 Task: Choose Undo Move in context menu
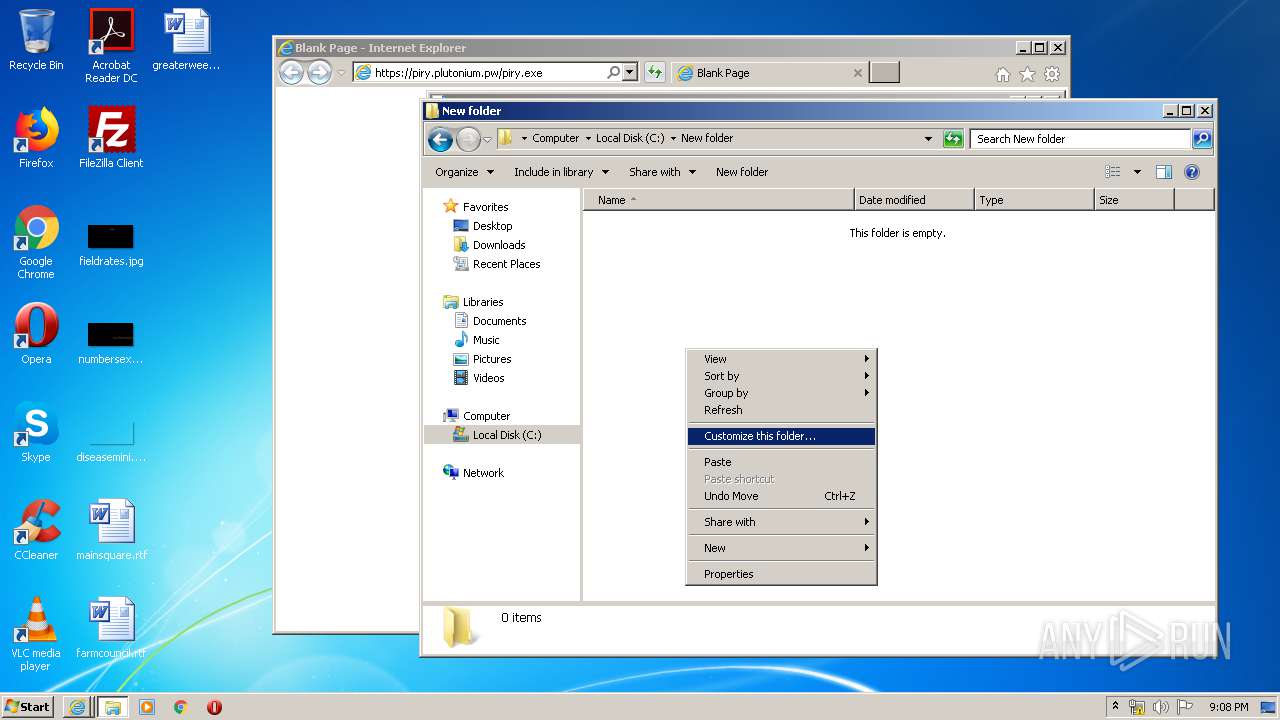[x=781, y=496]
